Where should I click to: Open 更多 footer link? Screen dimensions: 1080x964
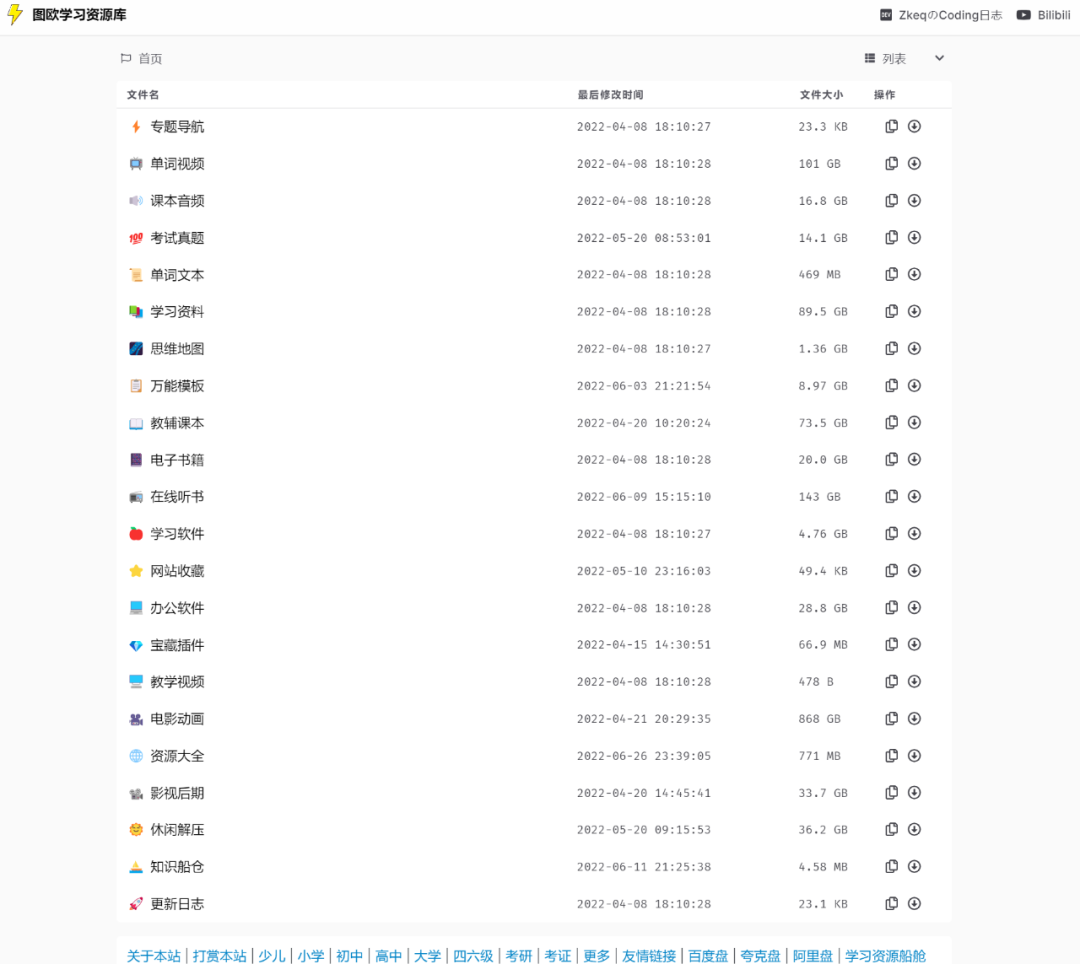(x=596, y=956)
